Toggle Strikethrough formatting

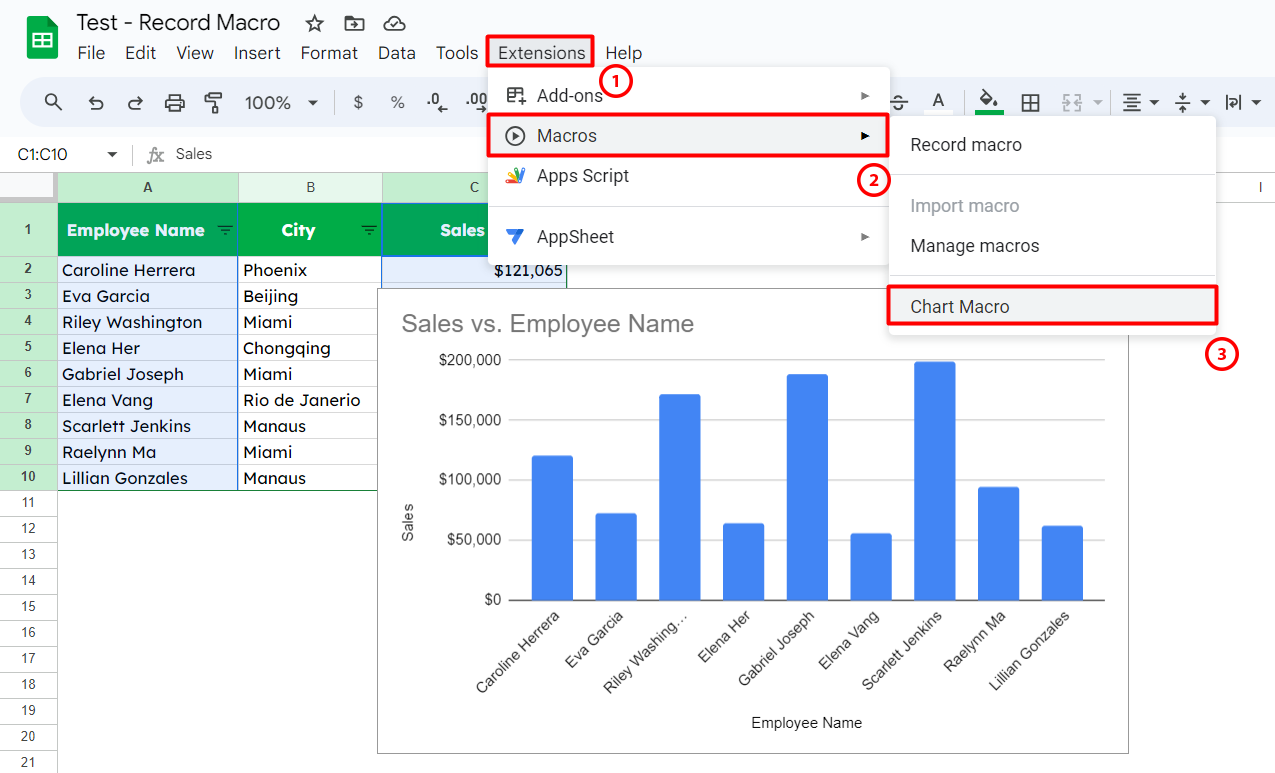[899, 102]
